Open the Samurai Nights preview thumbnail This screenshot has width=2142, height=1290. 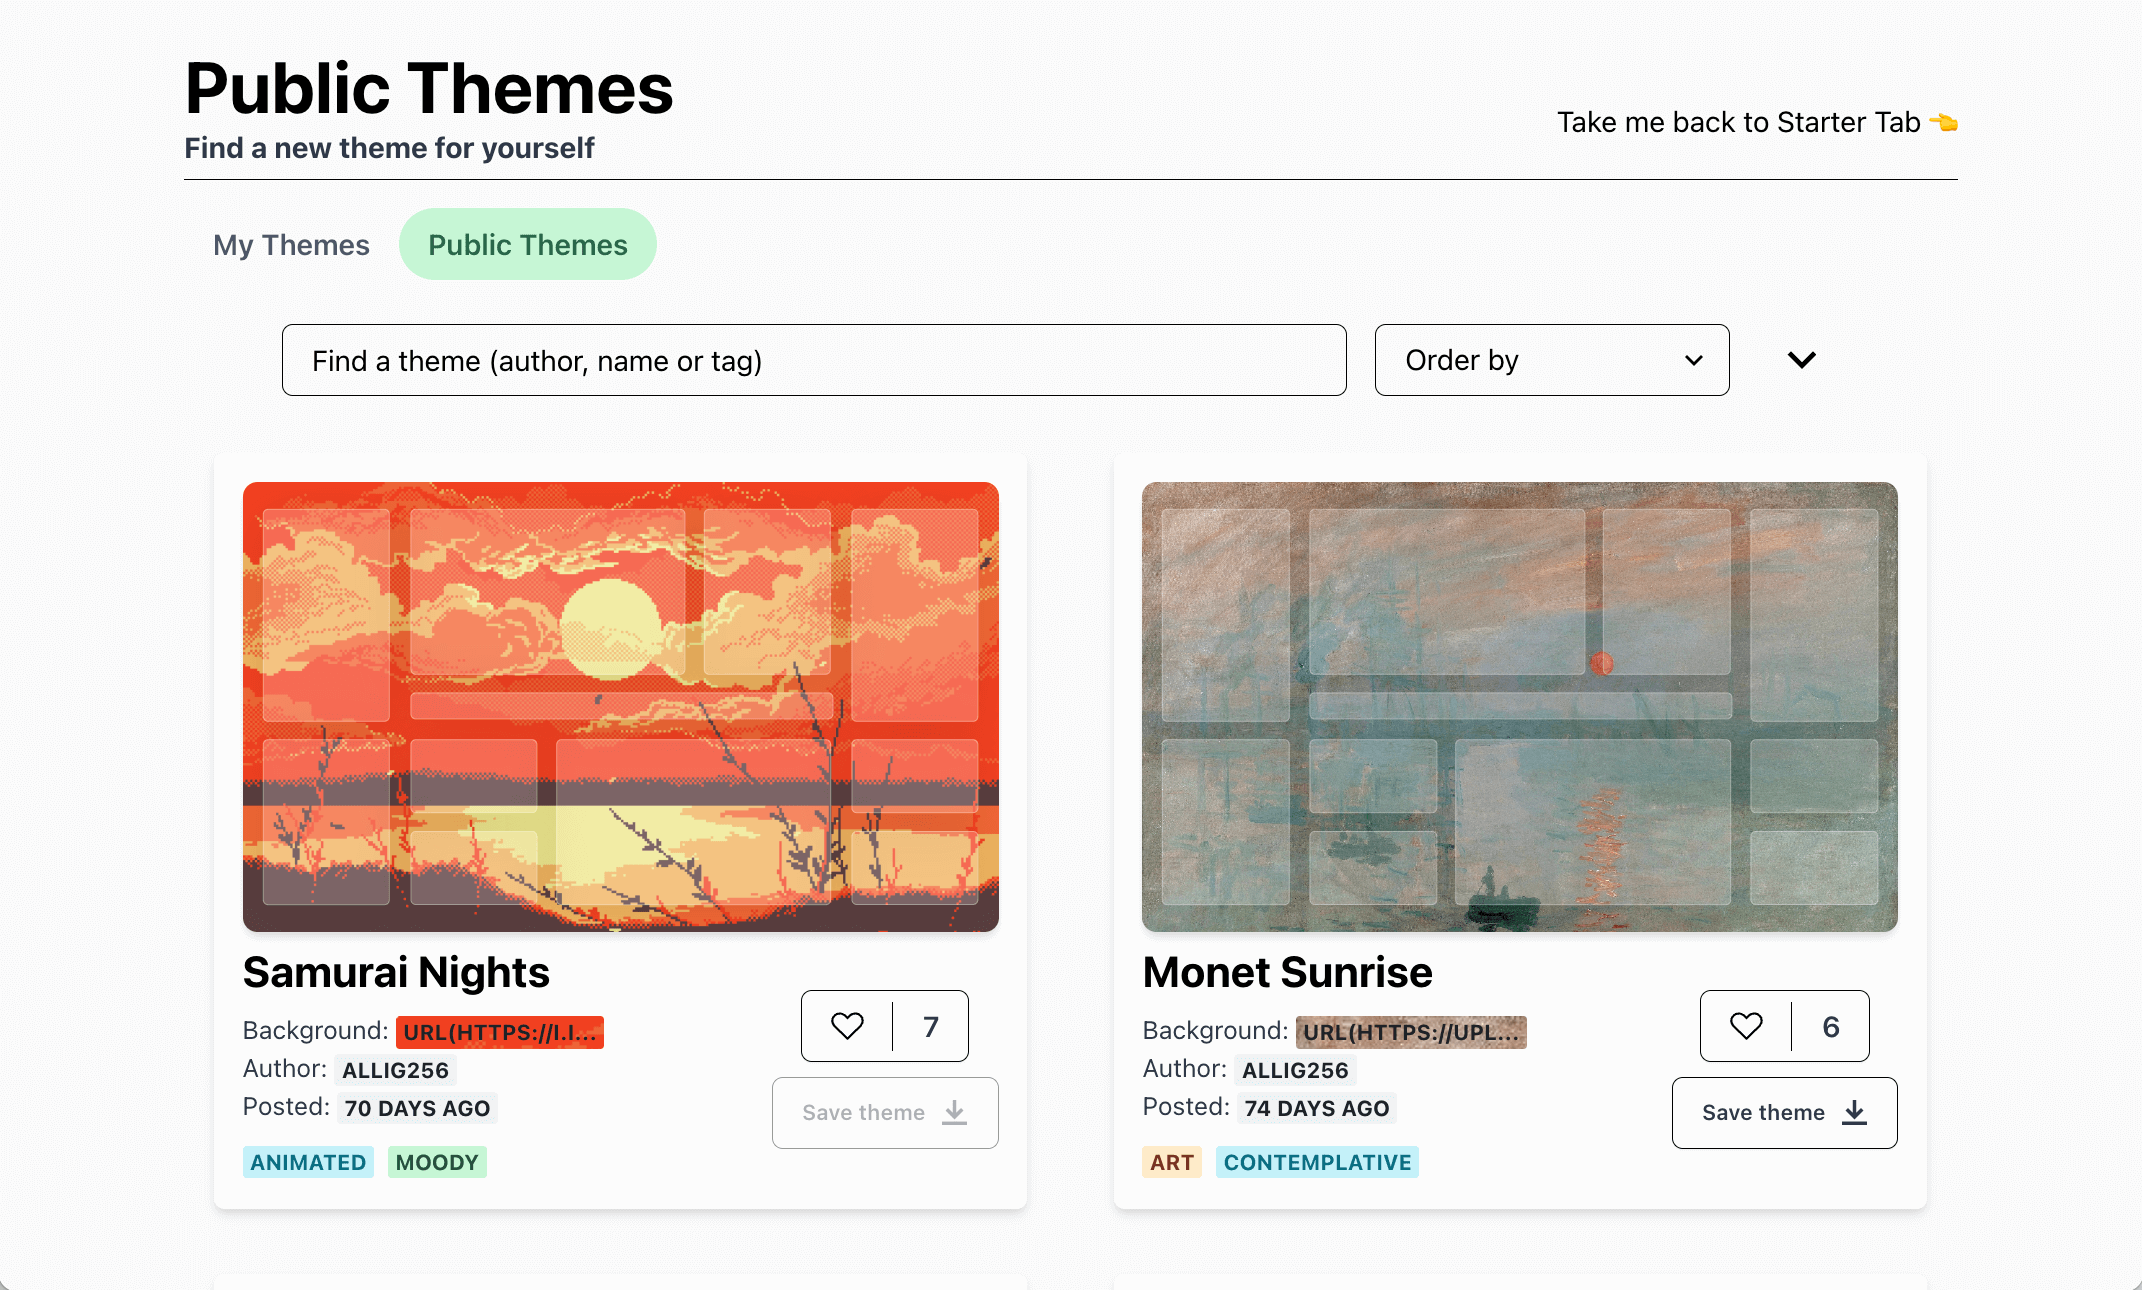[620, 706]
